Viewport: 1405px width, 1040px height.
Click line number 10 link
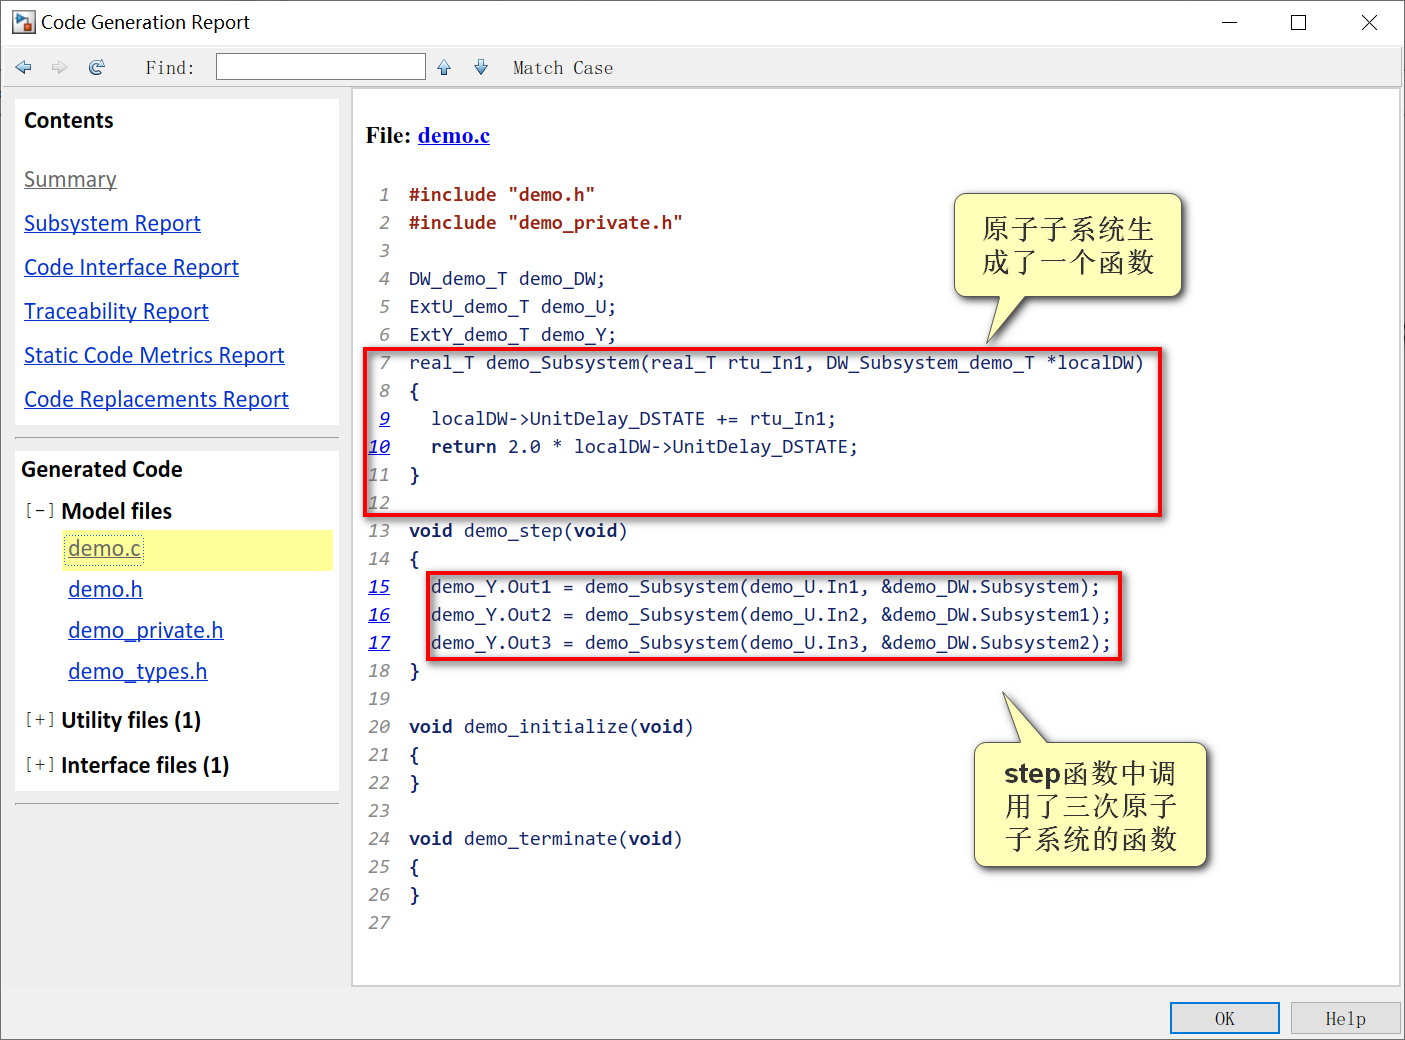click(379, 447)
